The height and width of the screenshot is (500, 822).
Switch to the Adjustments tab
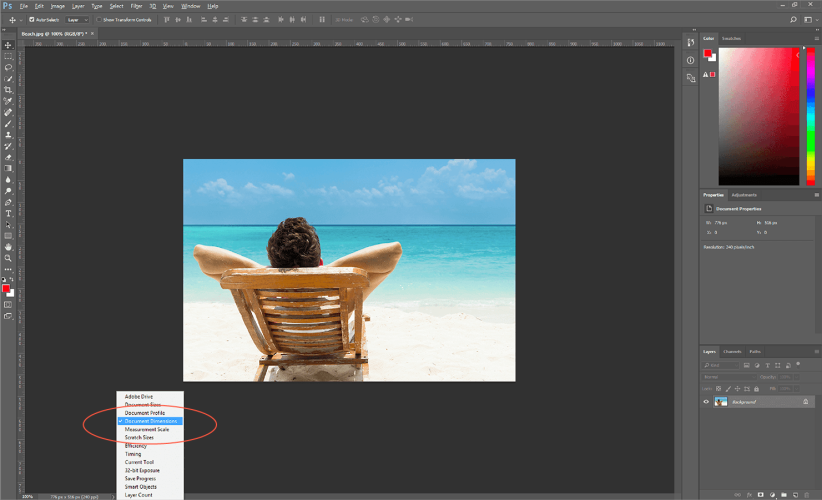[744, 195]
